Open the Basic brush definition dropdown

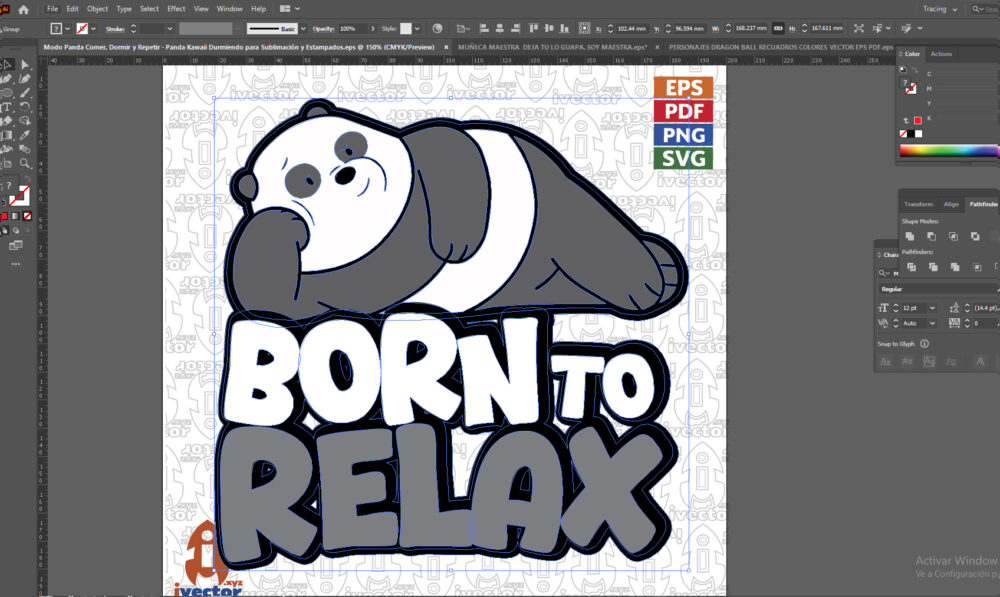point(303,29)
